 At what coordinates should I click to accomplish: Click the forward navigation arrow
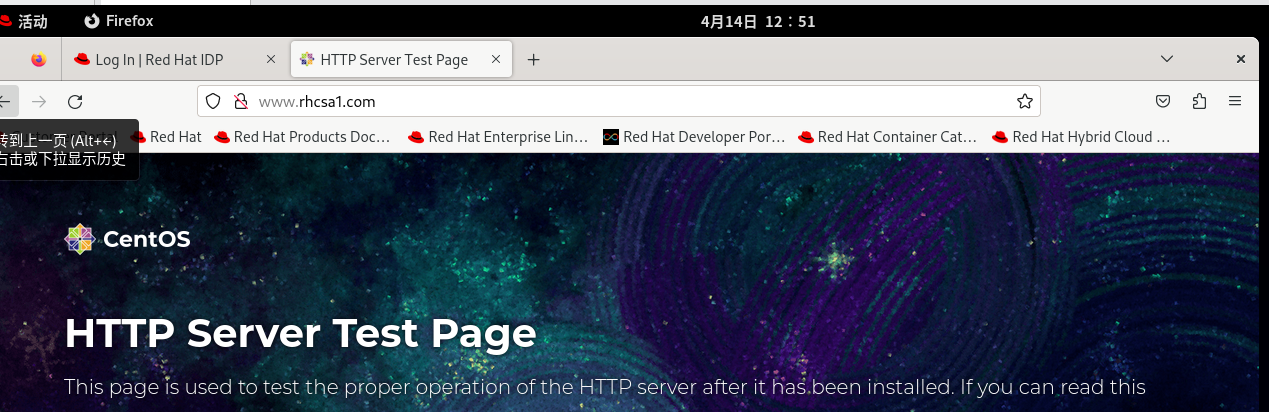40,101
